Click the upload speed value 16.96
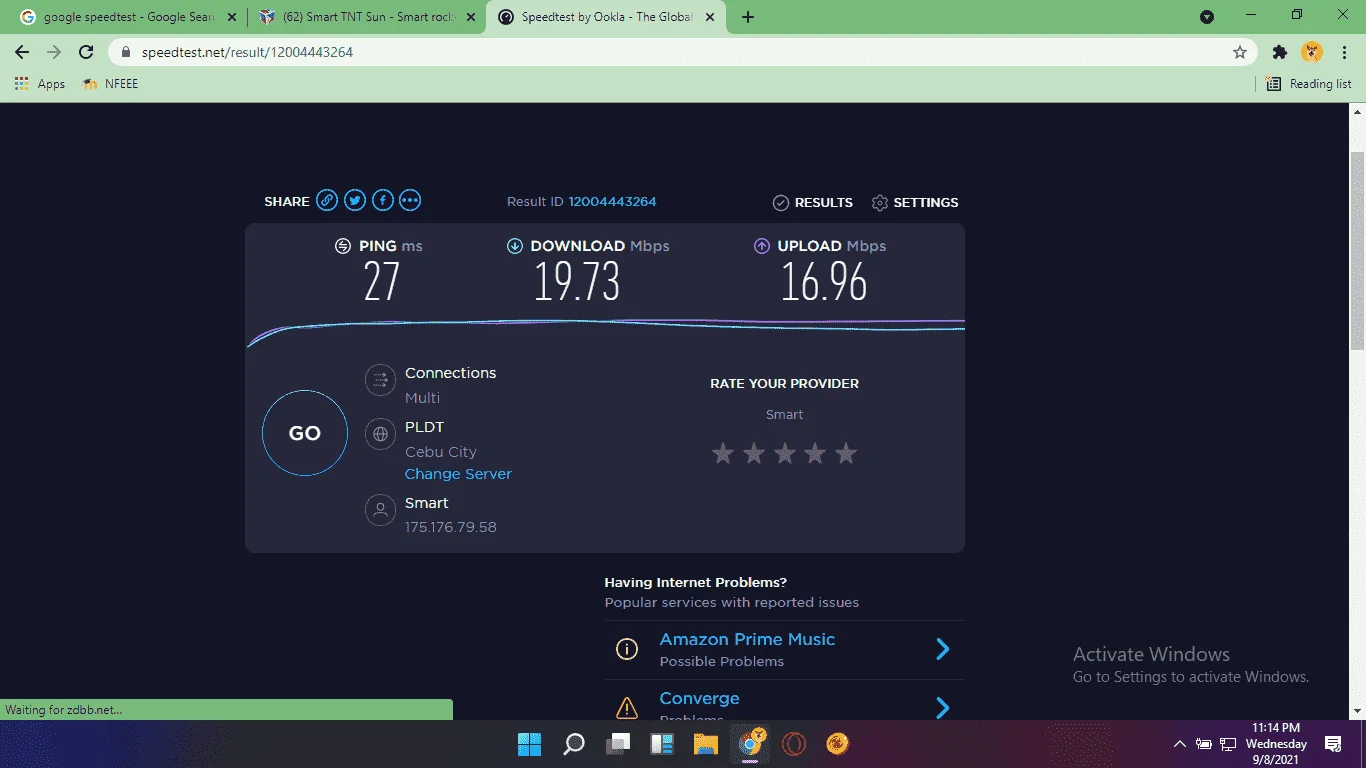 [x=824, y=282]
